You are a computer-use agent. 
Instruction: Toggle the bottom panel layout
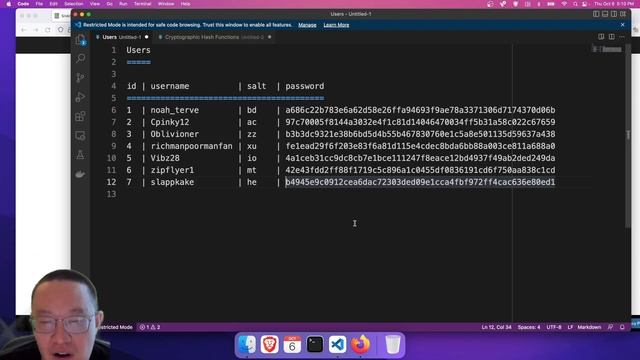[x=605, y=14]
